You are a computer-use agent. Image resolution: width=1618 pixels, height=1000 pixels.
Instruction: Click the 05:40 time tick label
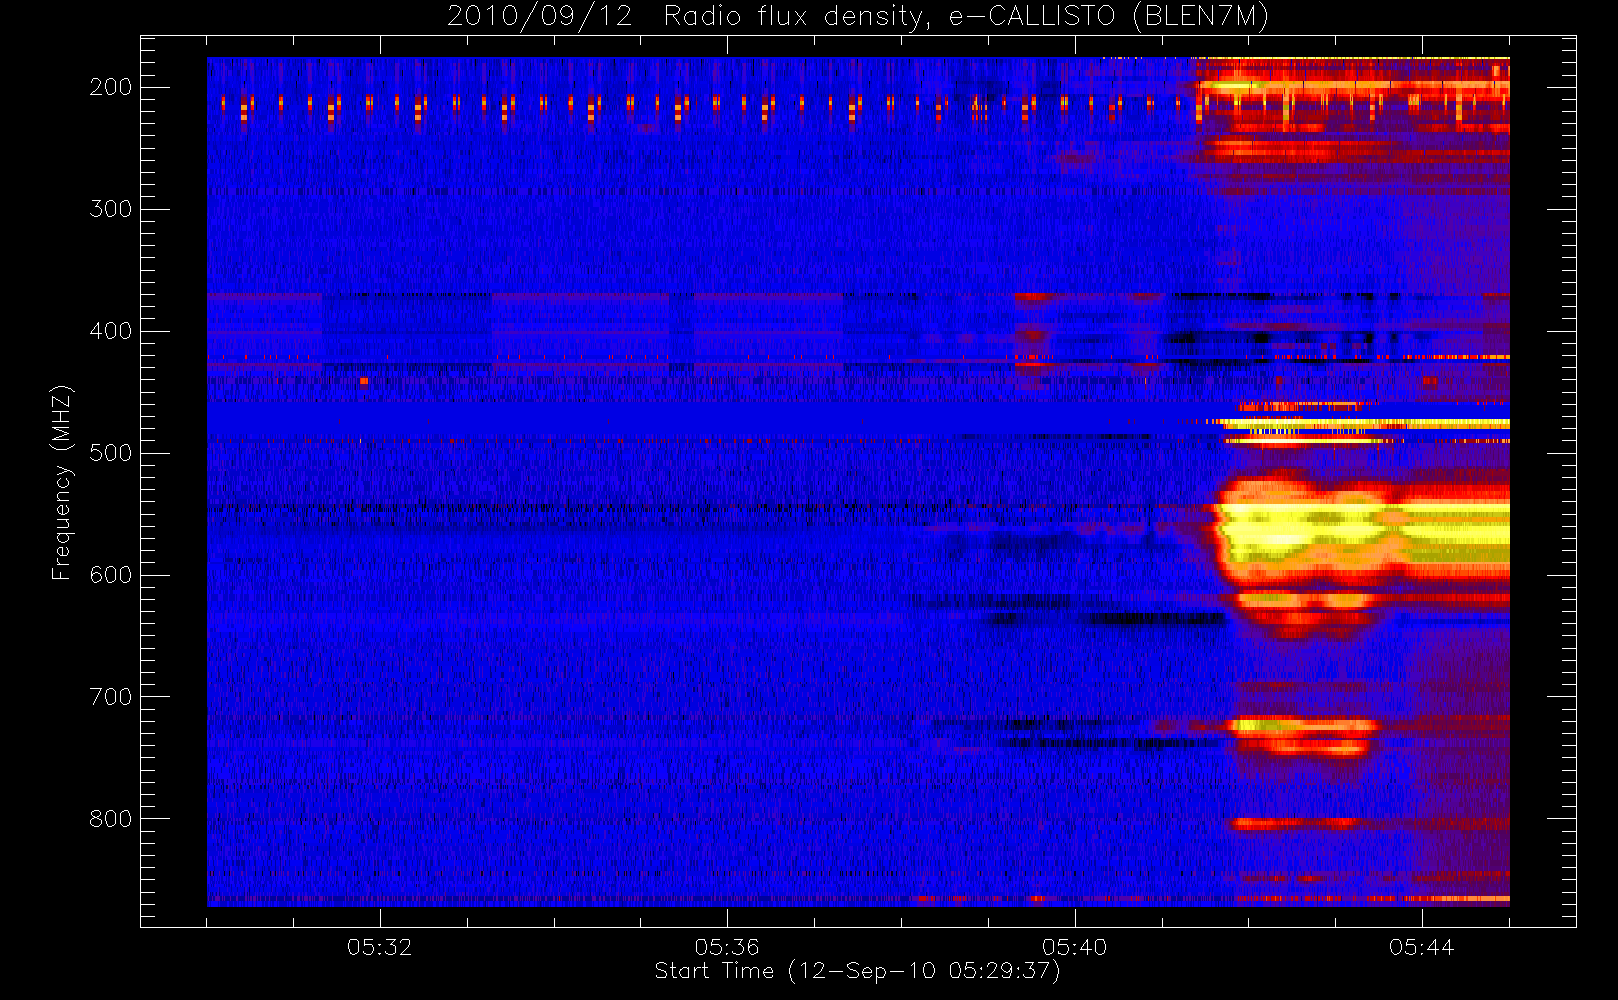click(x=1074, y=946)
